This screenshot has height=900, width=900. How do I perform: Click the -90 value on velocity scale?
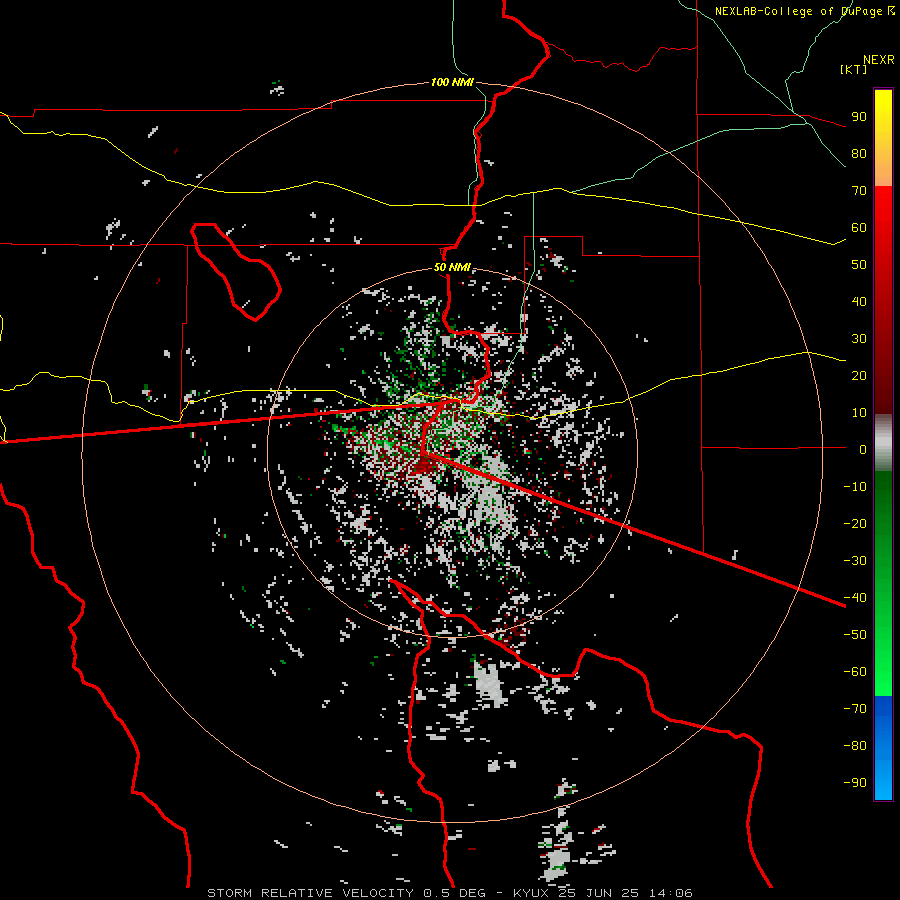(x=855, y=783)
